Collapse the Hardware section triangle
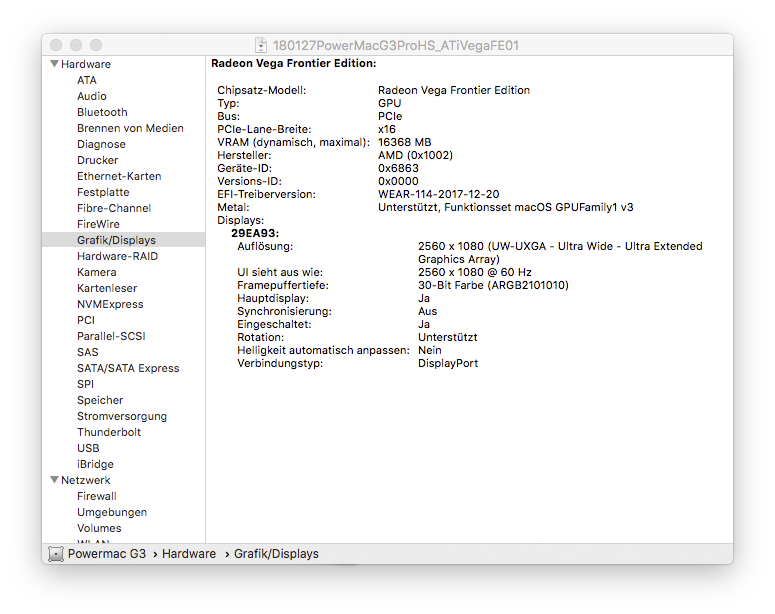Image resolution: width=775 pixels, height=614 pixels. (55, 64)
